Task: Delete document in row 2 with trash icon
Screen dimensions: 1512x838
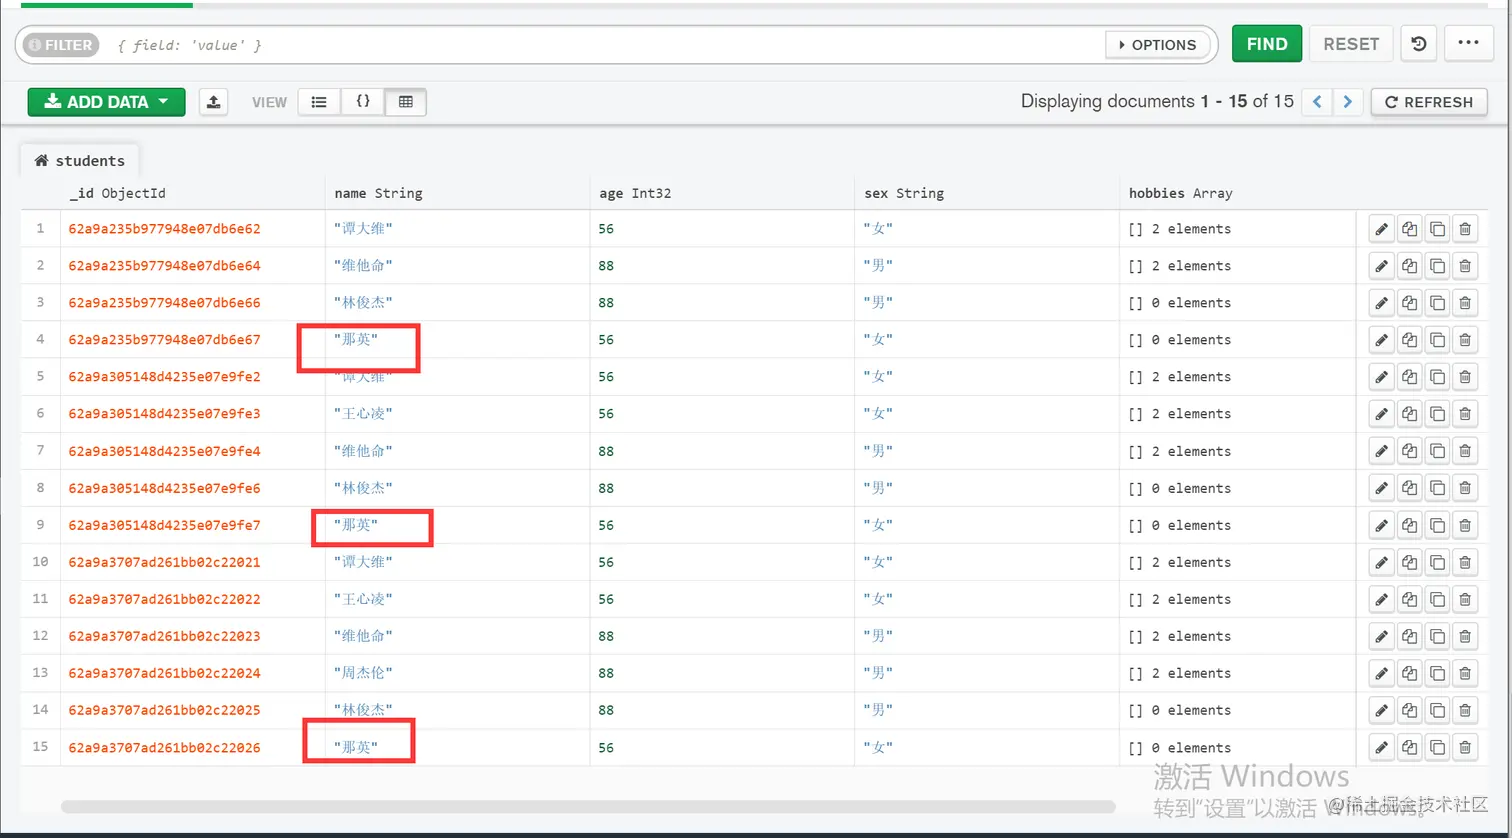Action: tap(1465, 266)
